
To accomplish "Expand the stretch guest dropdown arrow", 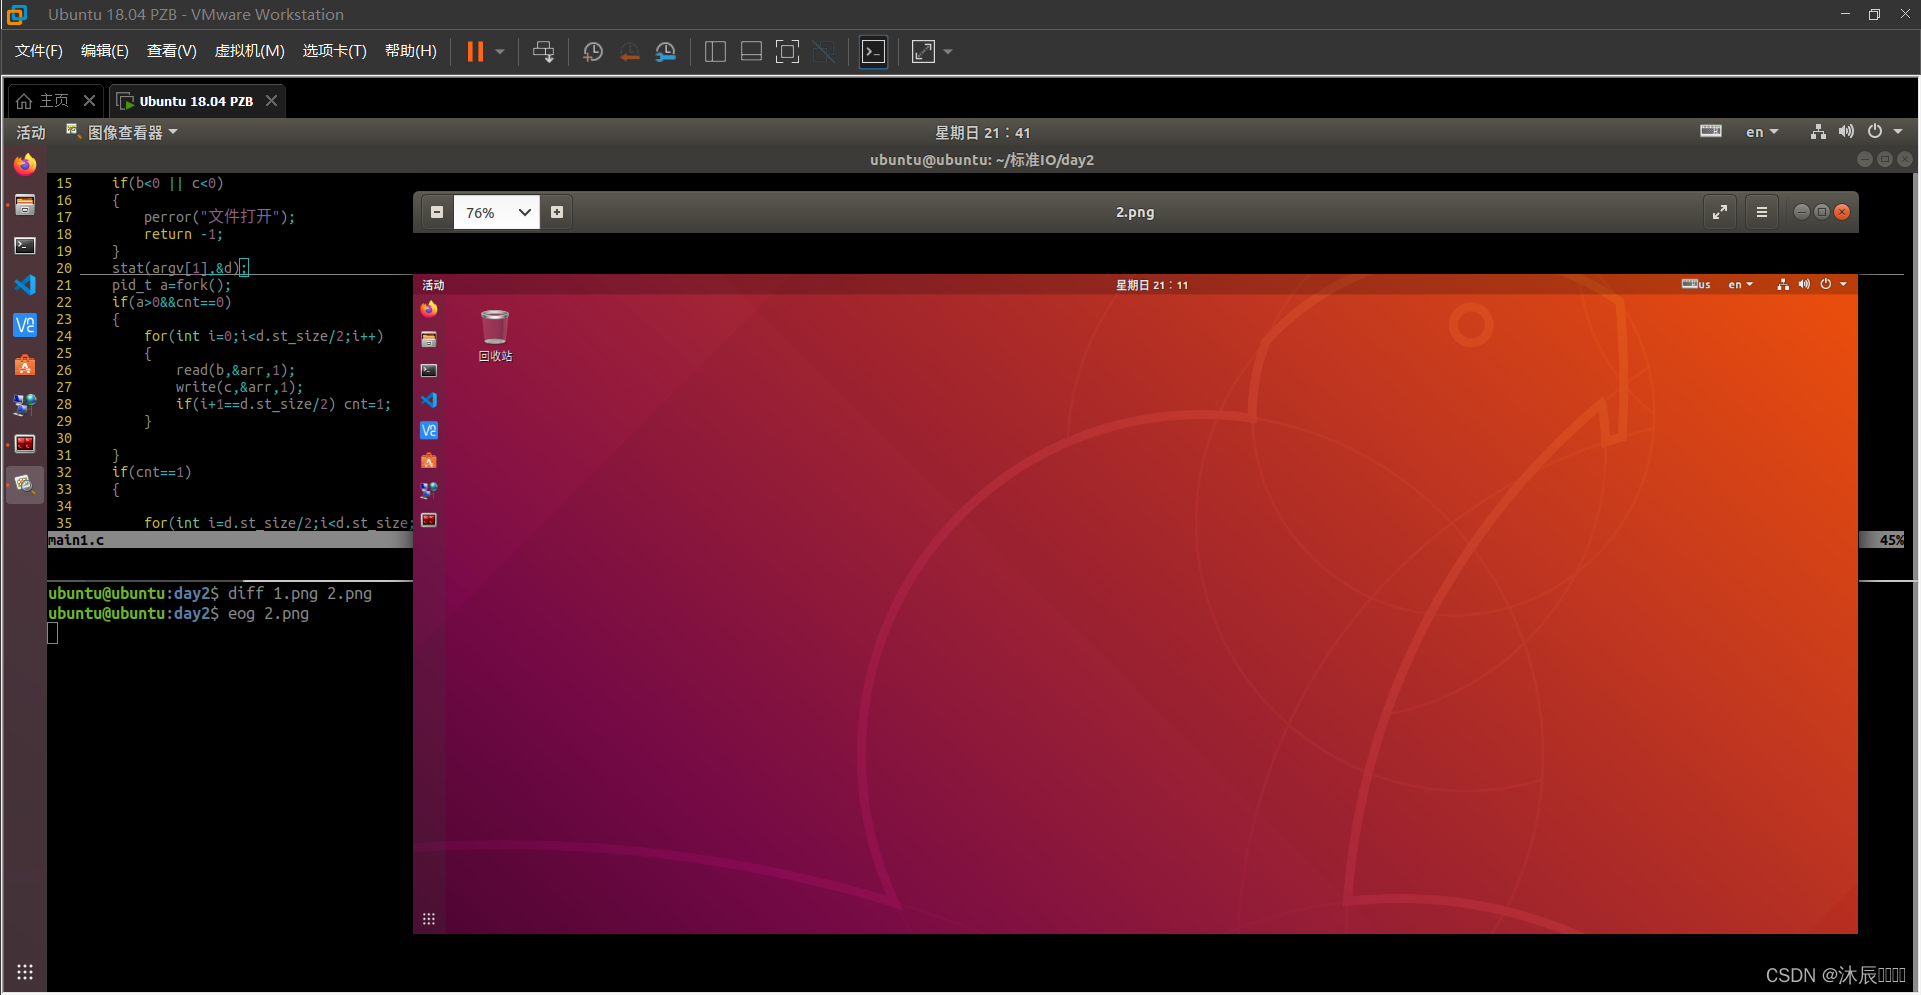I will [948, 52].
